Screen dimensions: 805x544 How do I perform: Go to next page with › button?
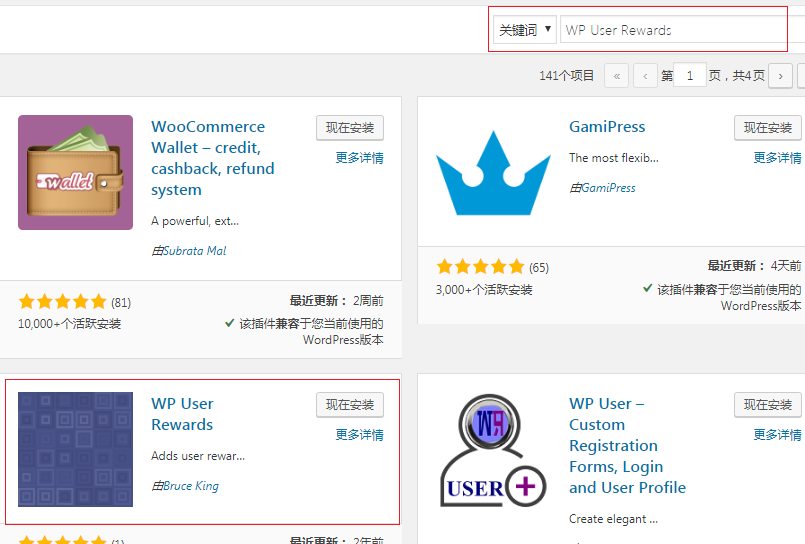click(780, 76)
